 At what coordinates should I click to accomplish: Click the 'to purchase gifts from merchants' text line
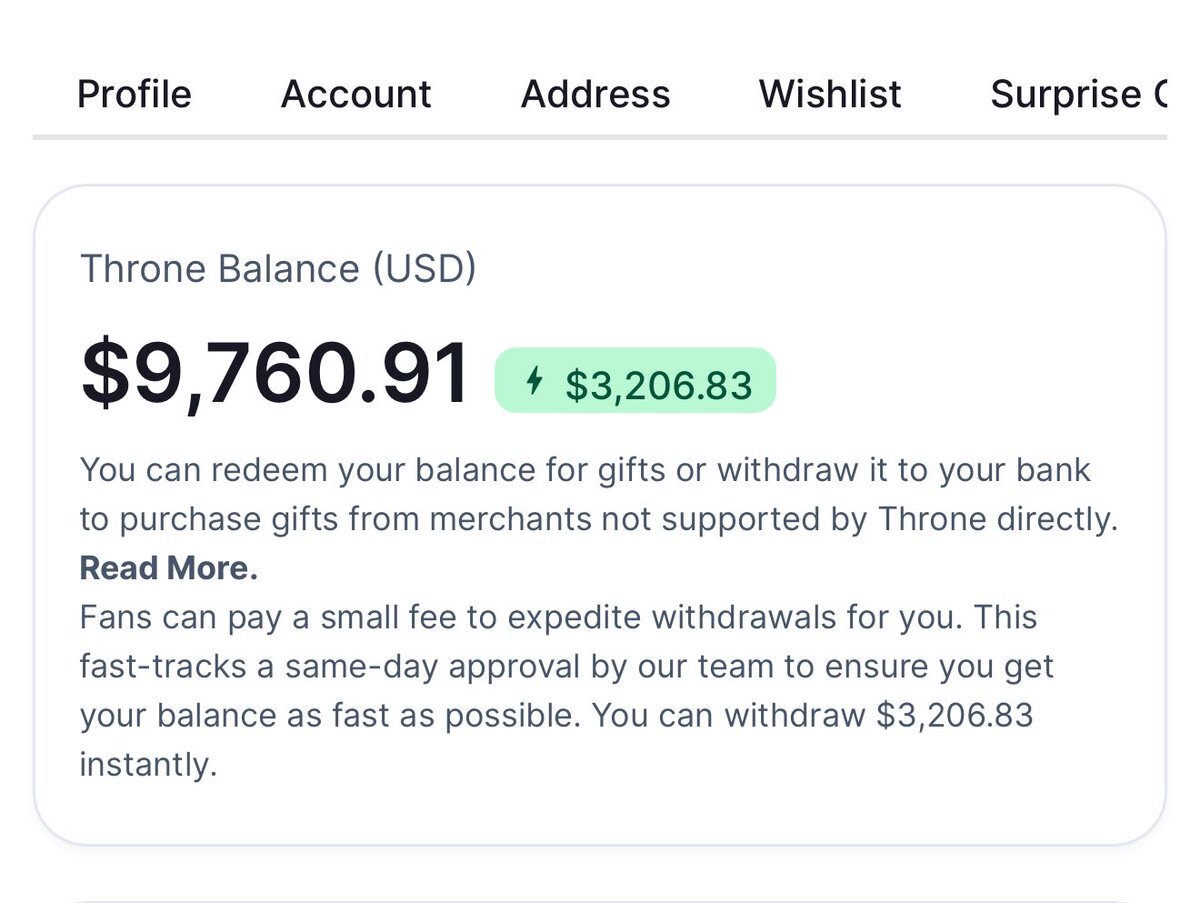pos(598,519)
